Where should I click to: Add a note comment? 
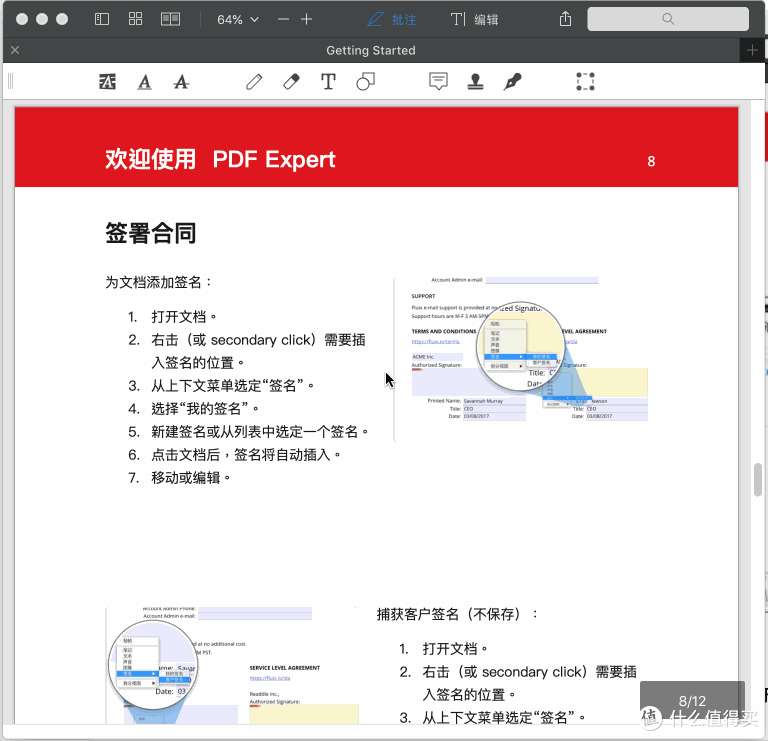438,82
